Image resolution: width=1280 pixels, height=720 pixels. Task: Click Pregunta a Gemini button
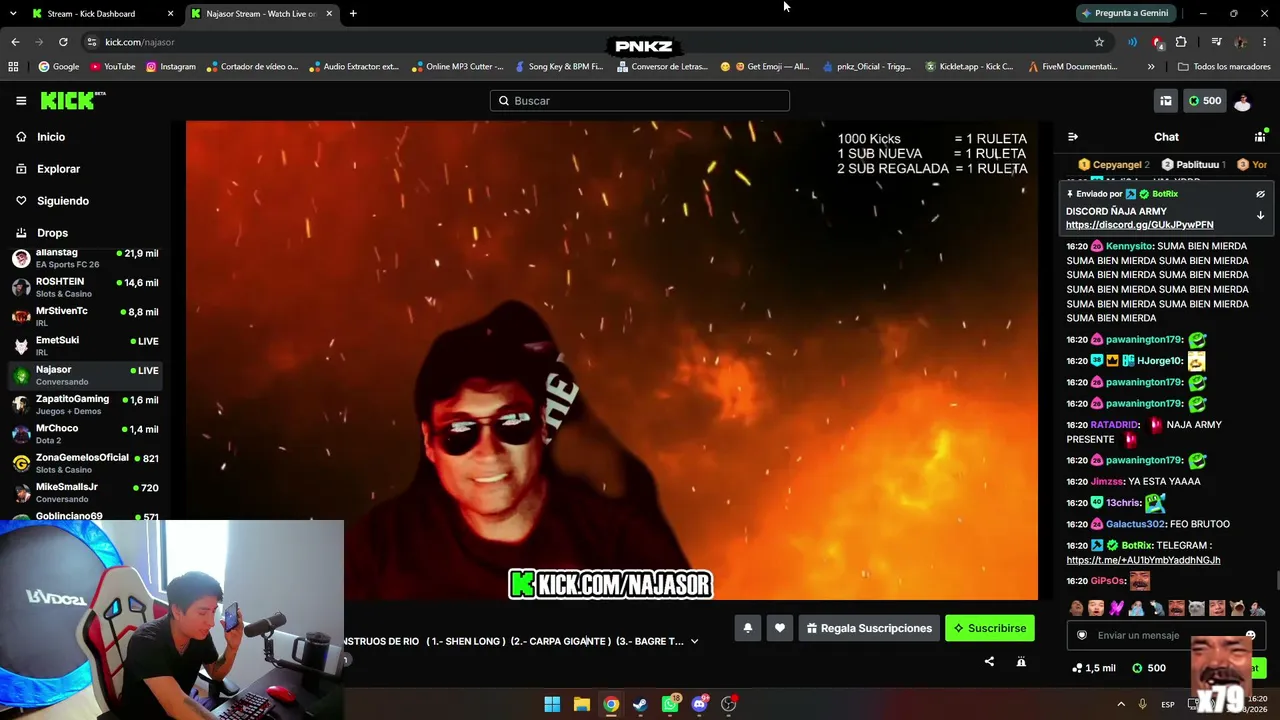tap(1125, 13)
